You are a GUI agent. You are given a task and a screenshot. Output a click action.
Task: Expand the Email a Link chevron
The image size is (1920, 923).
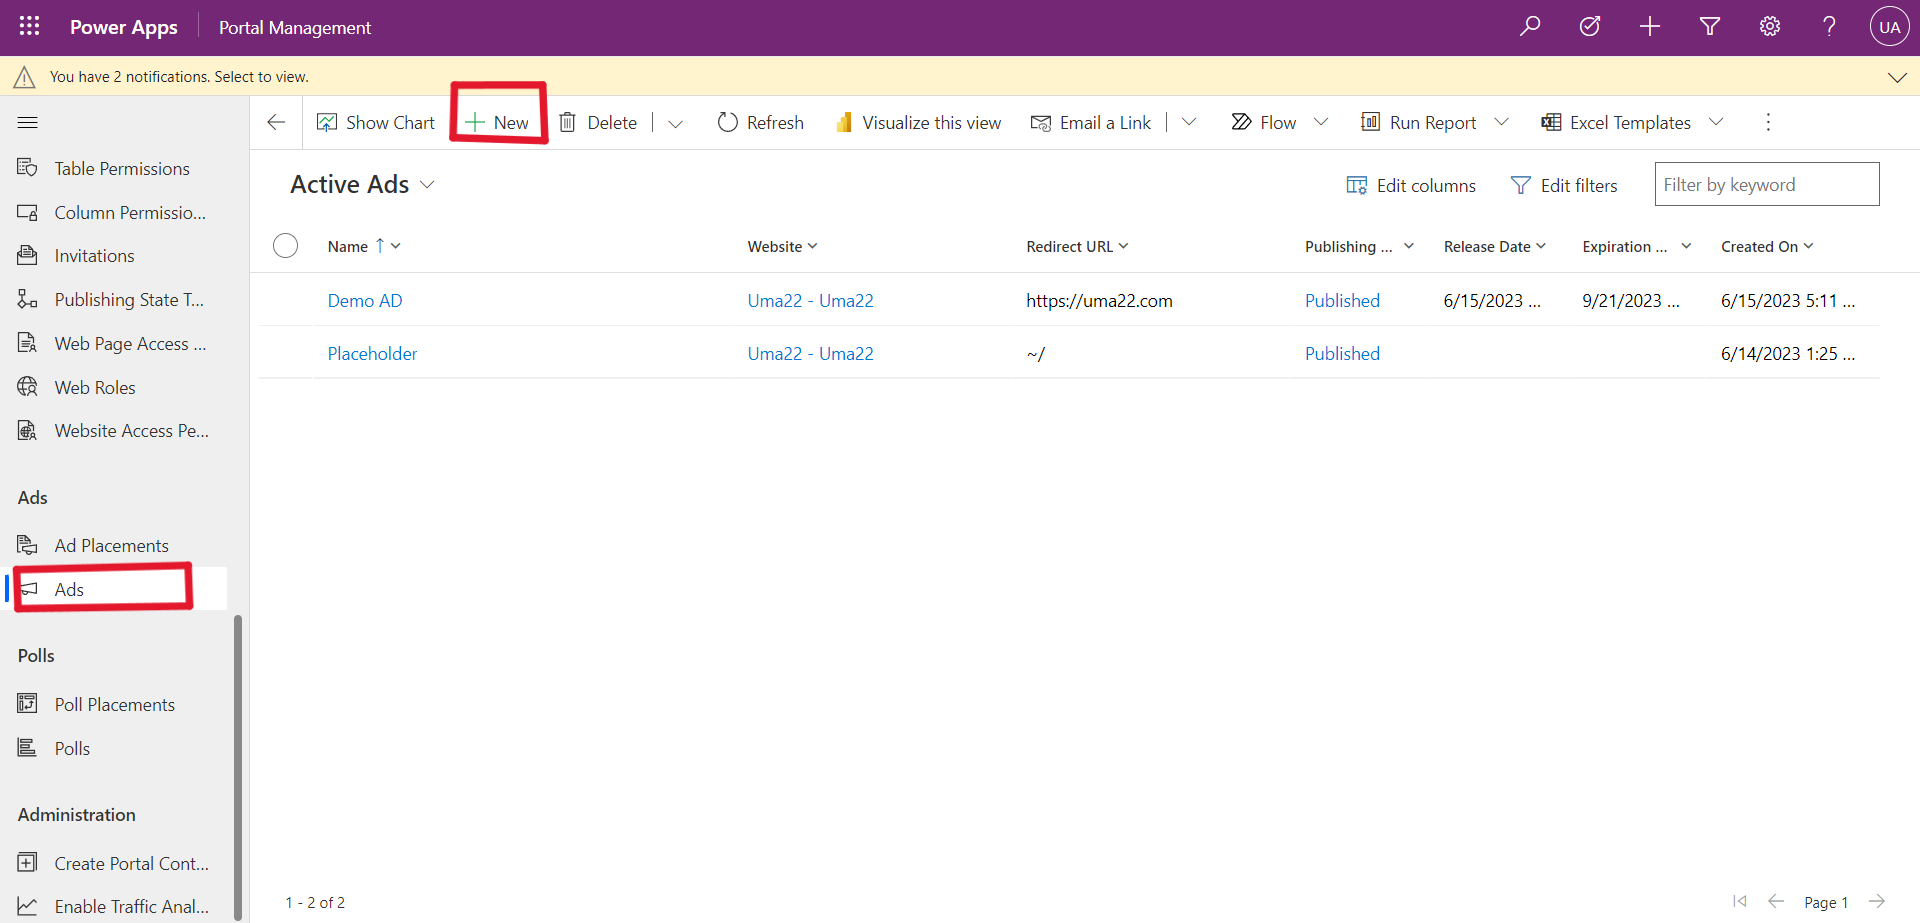point(1189,122)
